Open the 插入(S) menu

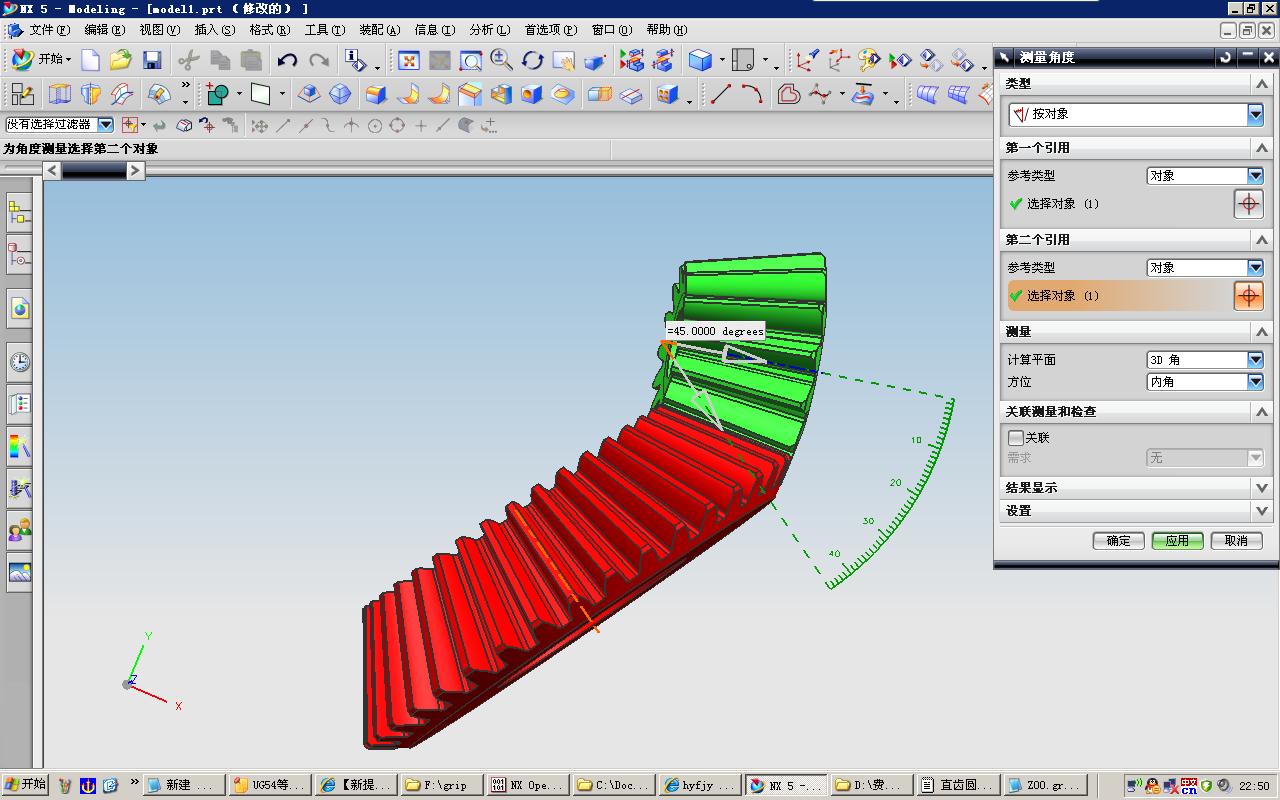[x=215, y=30]
